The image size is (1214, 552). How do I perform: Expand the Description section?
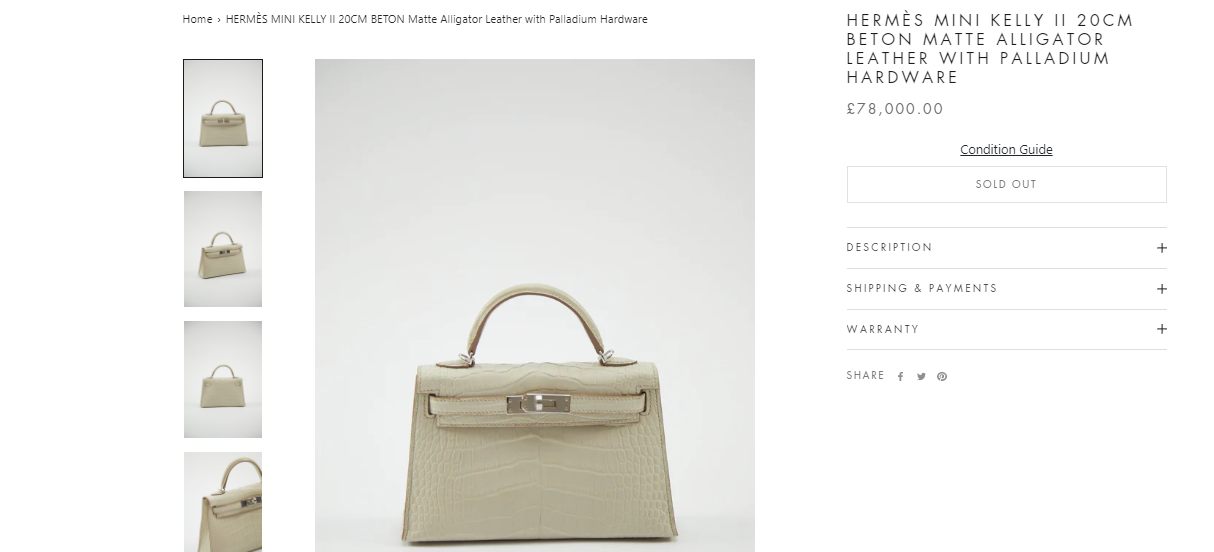(x=1006, y=248)
